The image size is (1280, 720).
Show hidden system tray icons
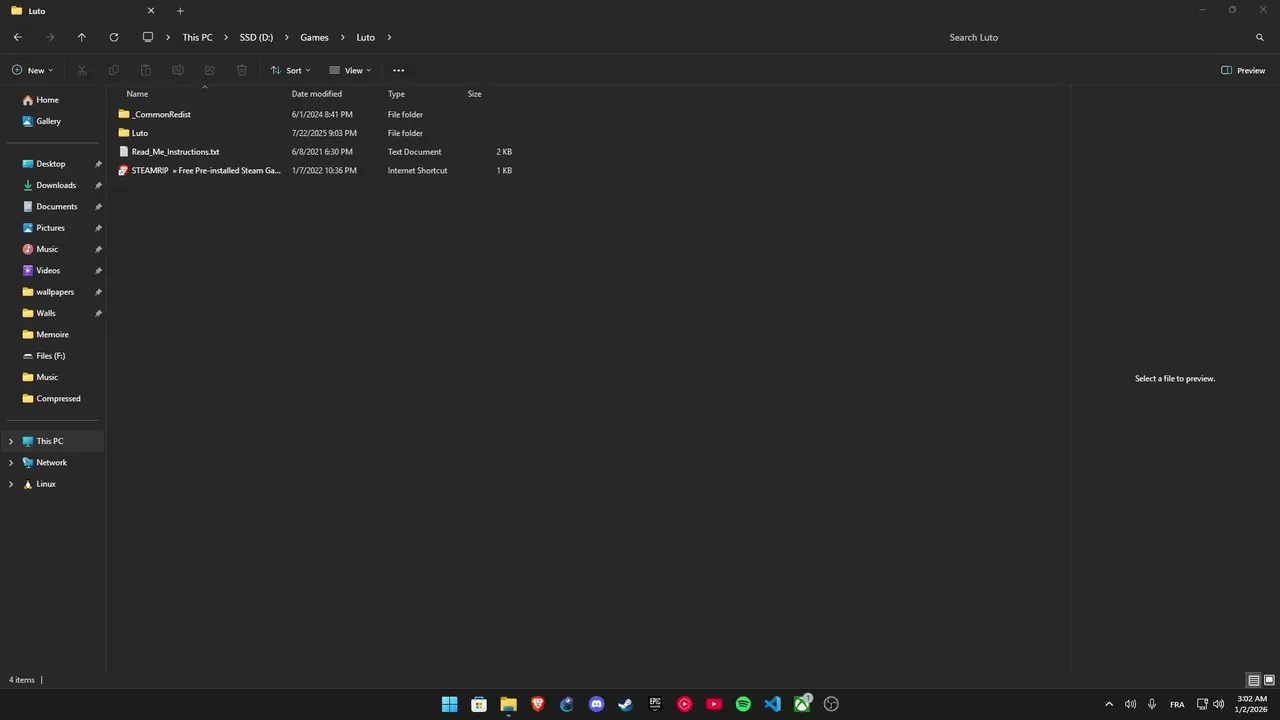coord(1109,704)
